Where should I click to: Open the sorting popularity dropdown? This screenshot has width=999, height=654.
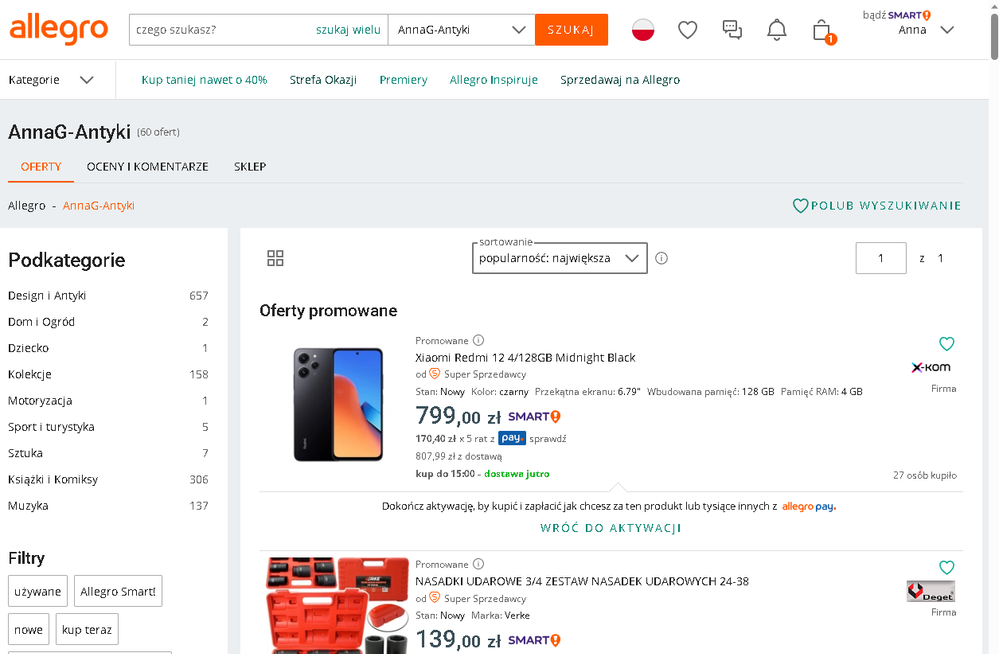559,258
